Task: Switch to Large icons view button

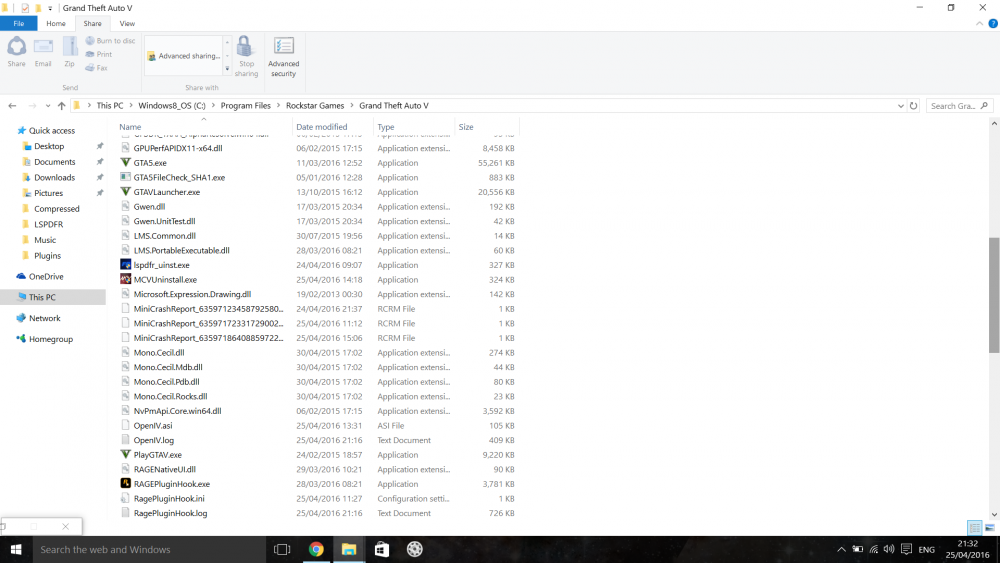Action: [989, 527]
